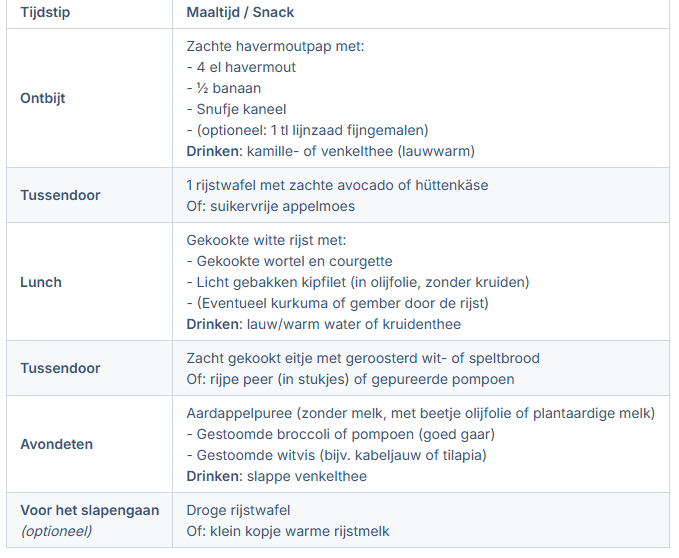Click the first Tussendoor row label
679x558 pixels.
coord(60,195)
